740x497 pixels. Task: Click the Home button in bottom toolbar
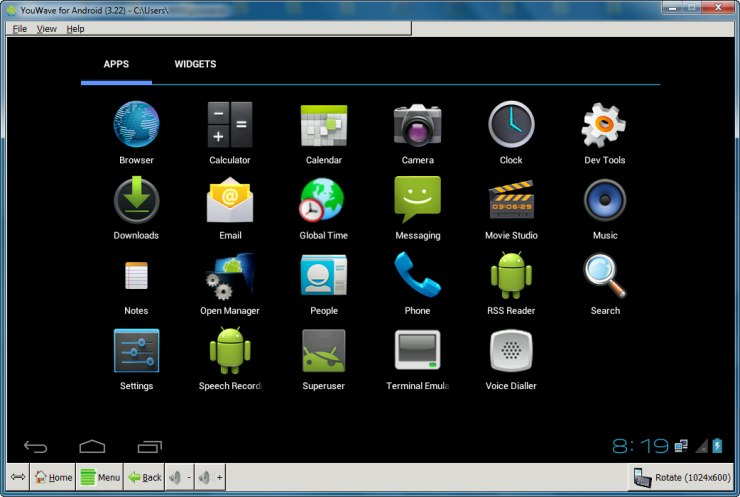pos(53,477)
